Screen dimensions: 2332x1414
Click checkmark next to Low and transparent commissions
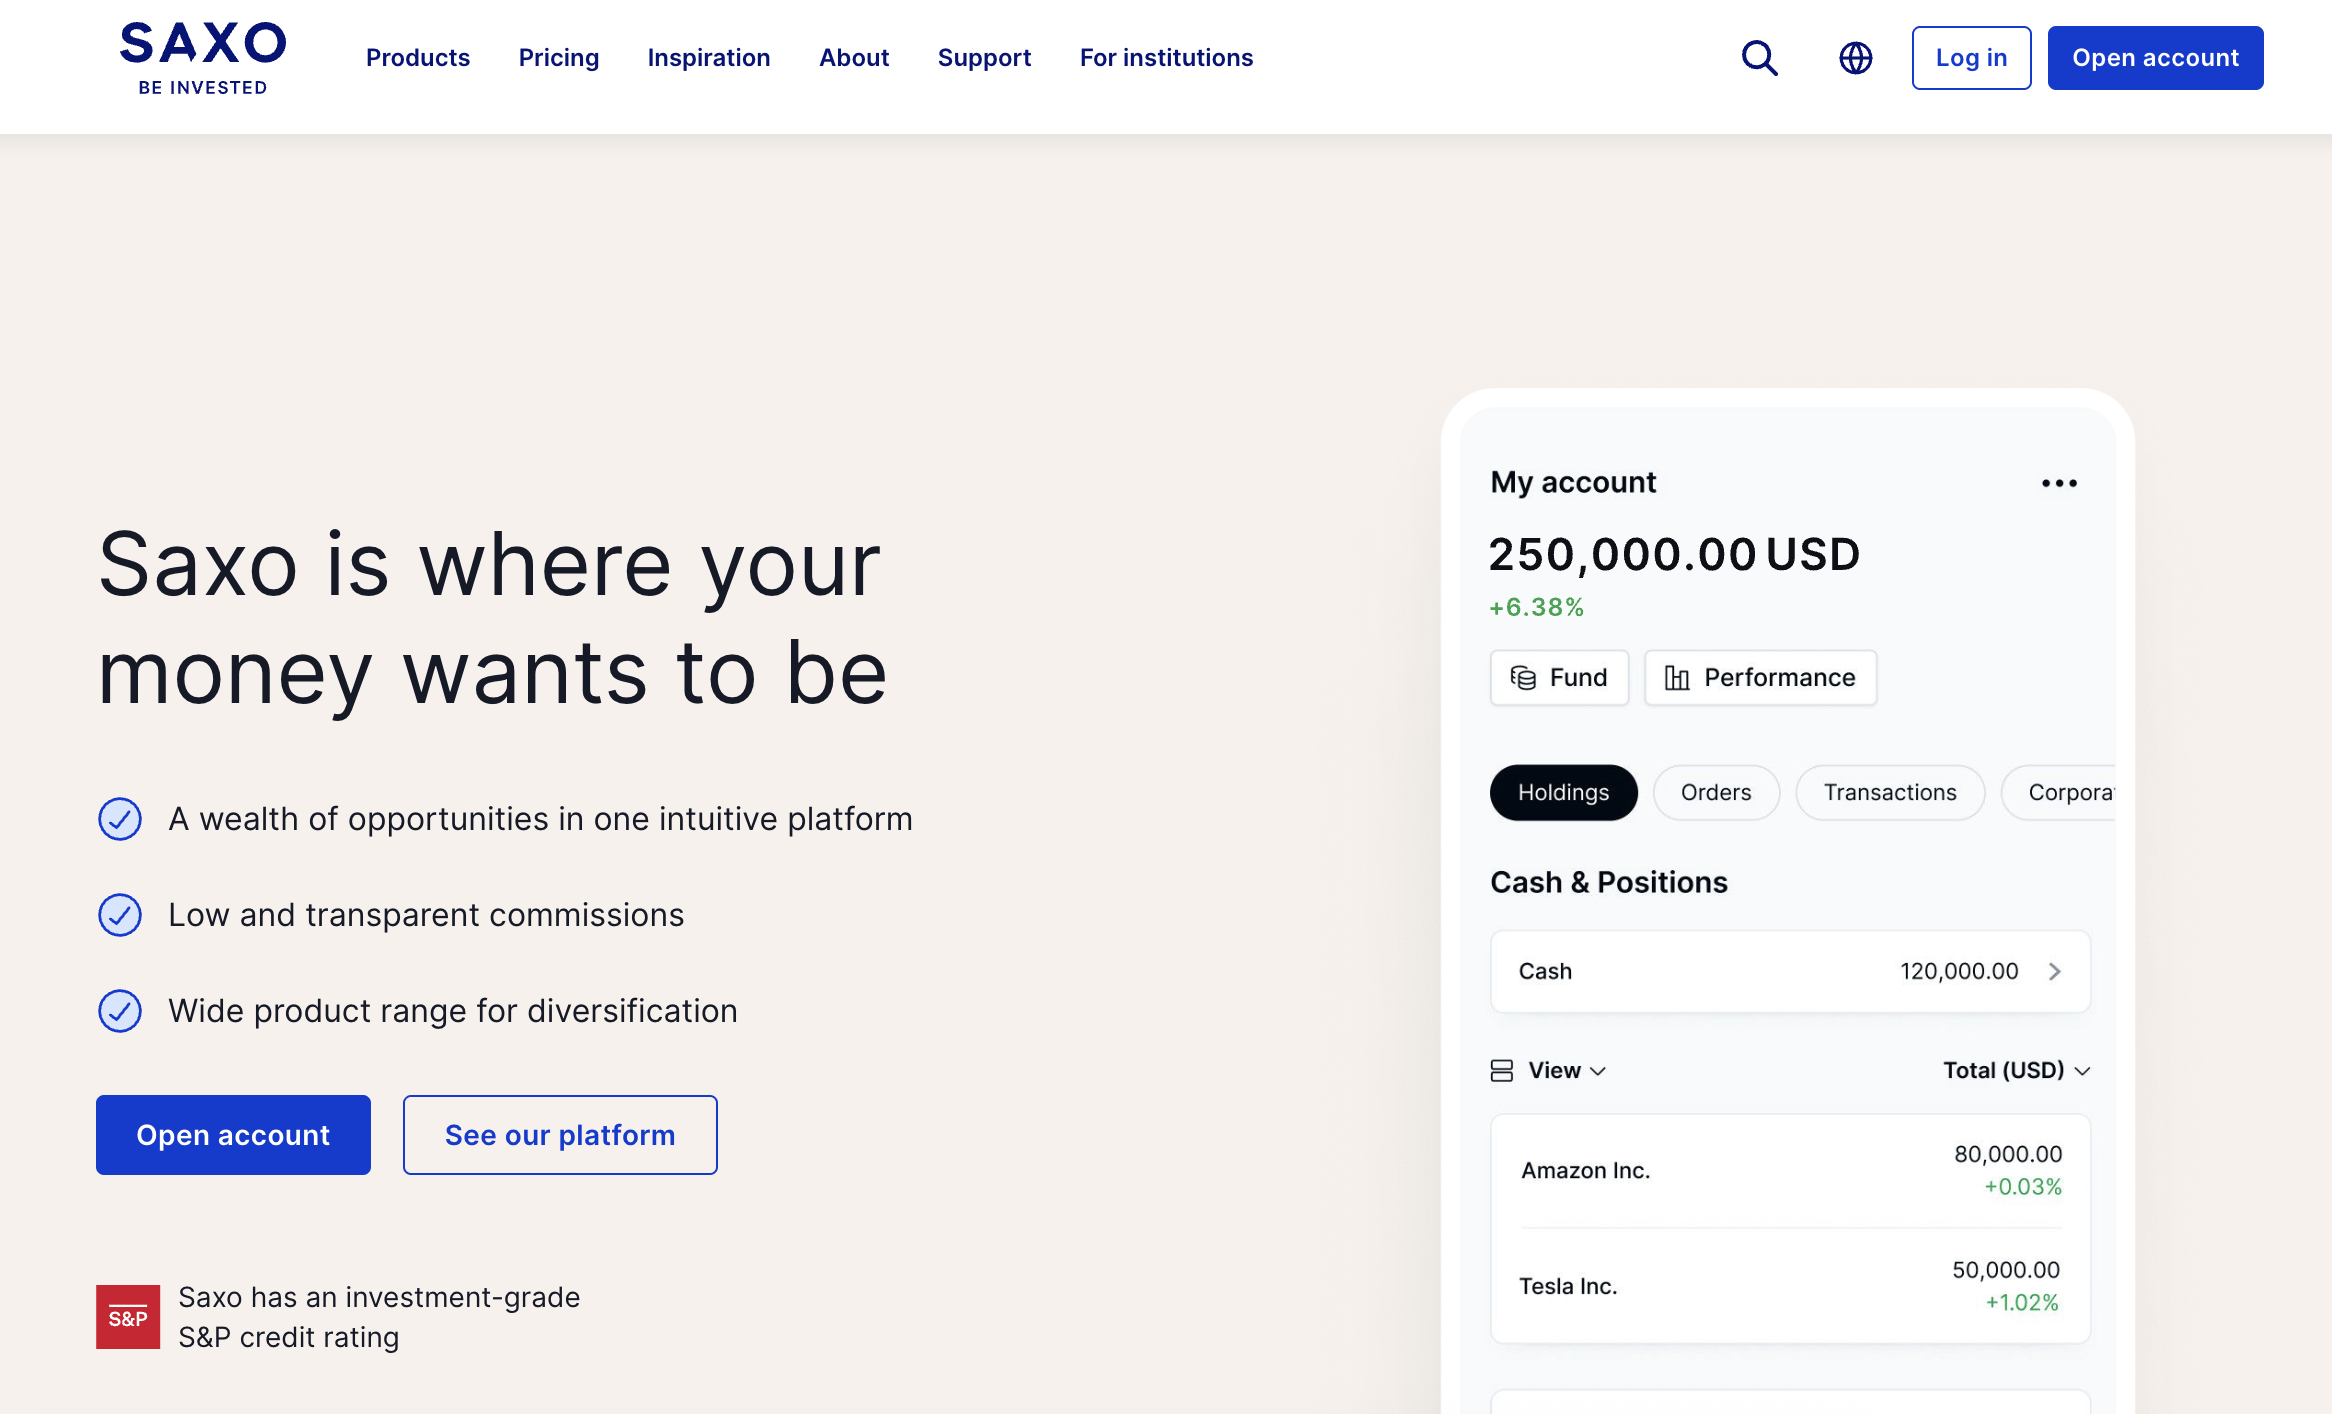pos(120,915)
